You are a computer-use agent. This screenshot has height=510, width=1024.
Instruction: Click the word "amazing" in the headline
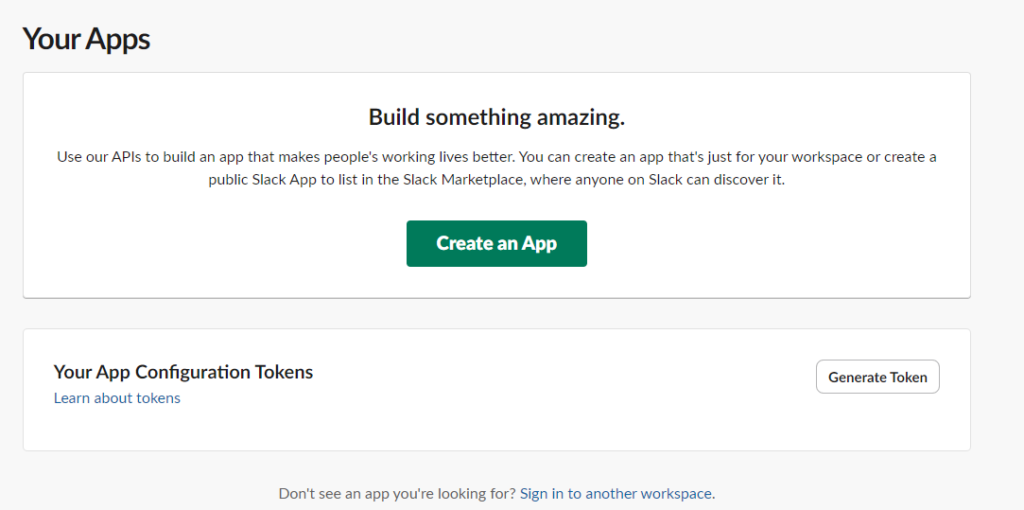579,117
